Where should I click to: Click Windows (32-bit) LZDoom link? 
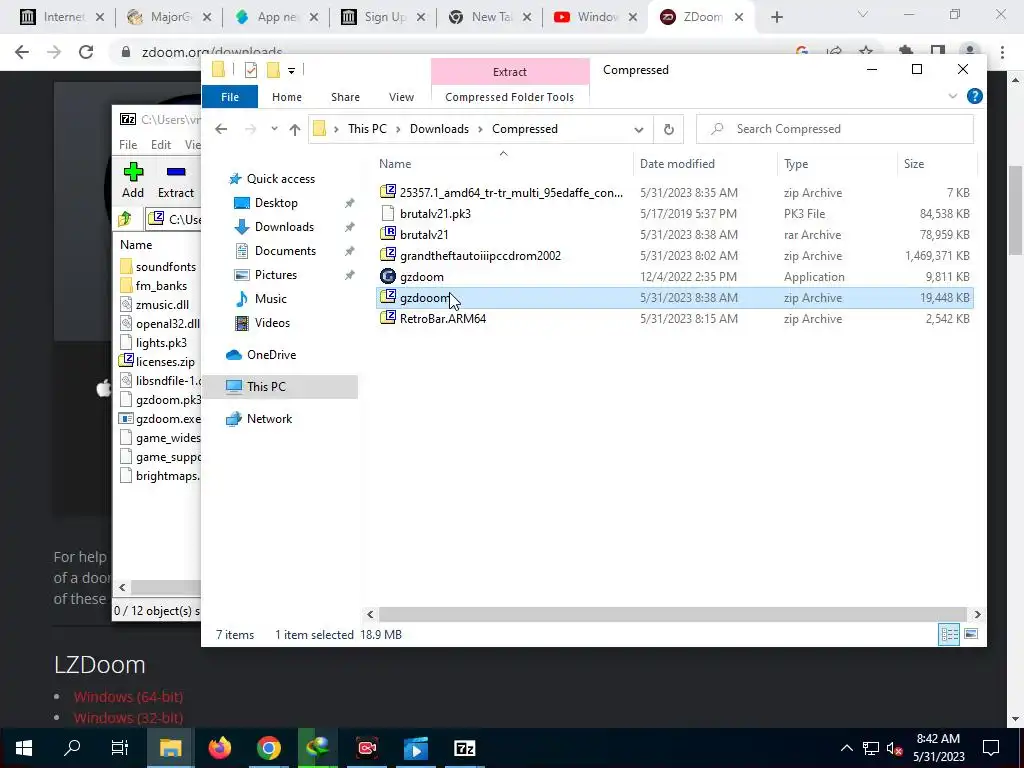click(x=128, y=718)
